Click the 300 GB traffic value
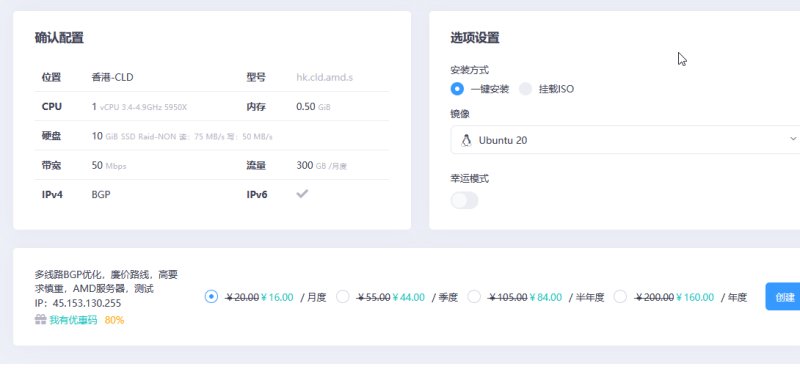The image size is (800, 372). [x=321, y=165]
